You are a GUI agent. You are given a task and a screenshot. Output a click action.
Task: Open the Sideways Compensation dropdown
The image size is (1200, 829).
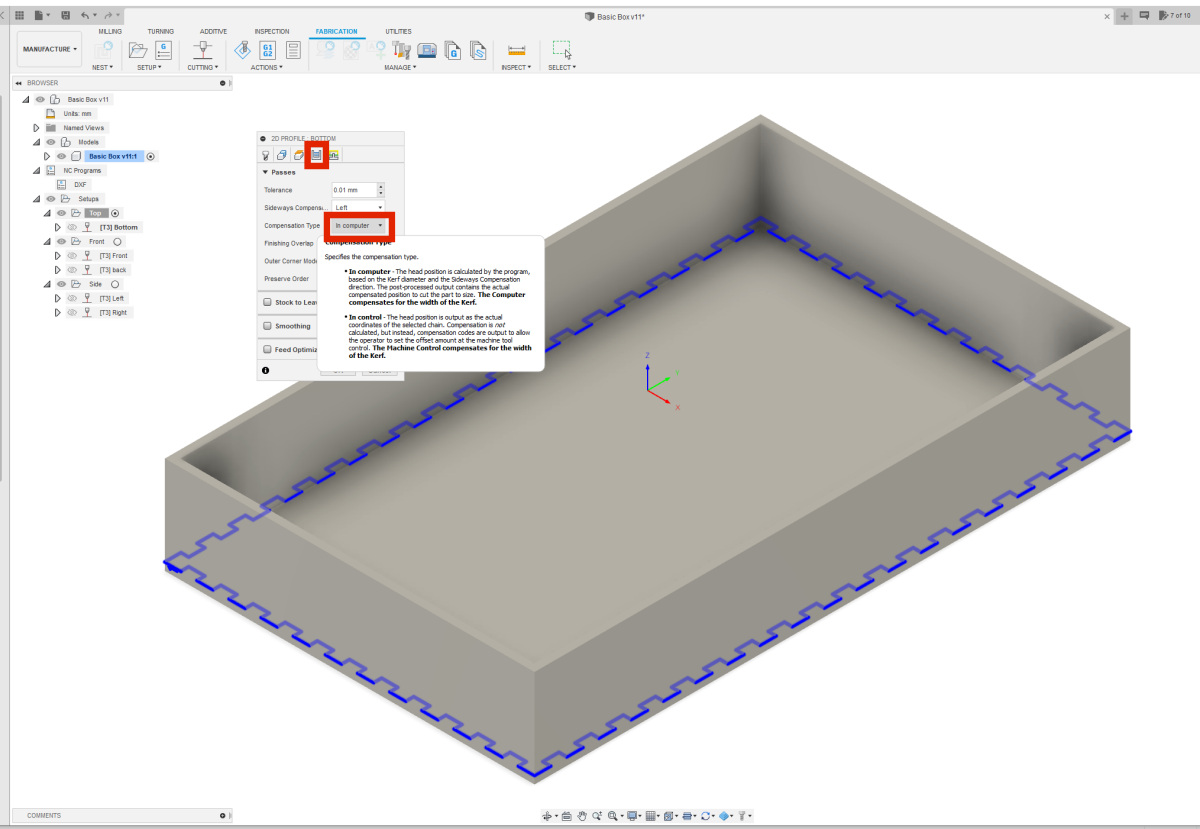[358, 208]
